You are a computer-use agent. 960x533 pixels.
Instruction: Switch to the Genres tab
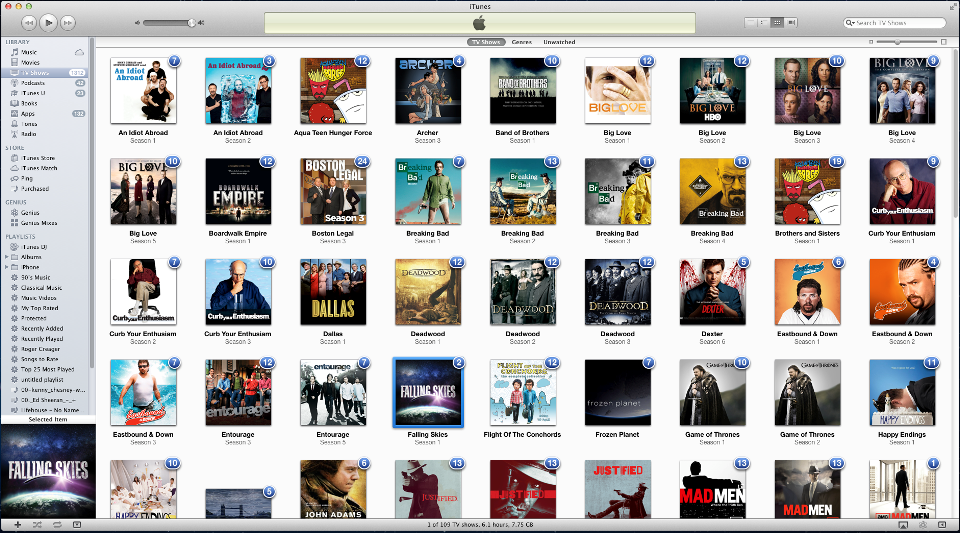click(522, 42)
